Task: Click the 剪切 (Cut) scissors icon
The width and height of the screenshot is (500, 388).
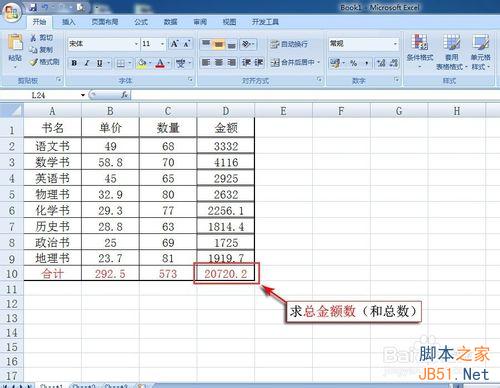Action: [x=33, y=38]
